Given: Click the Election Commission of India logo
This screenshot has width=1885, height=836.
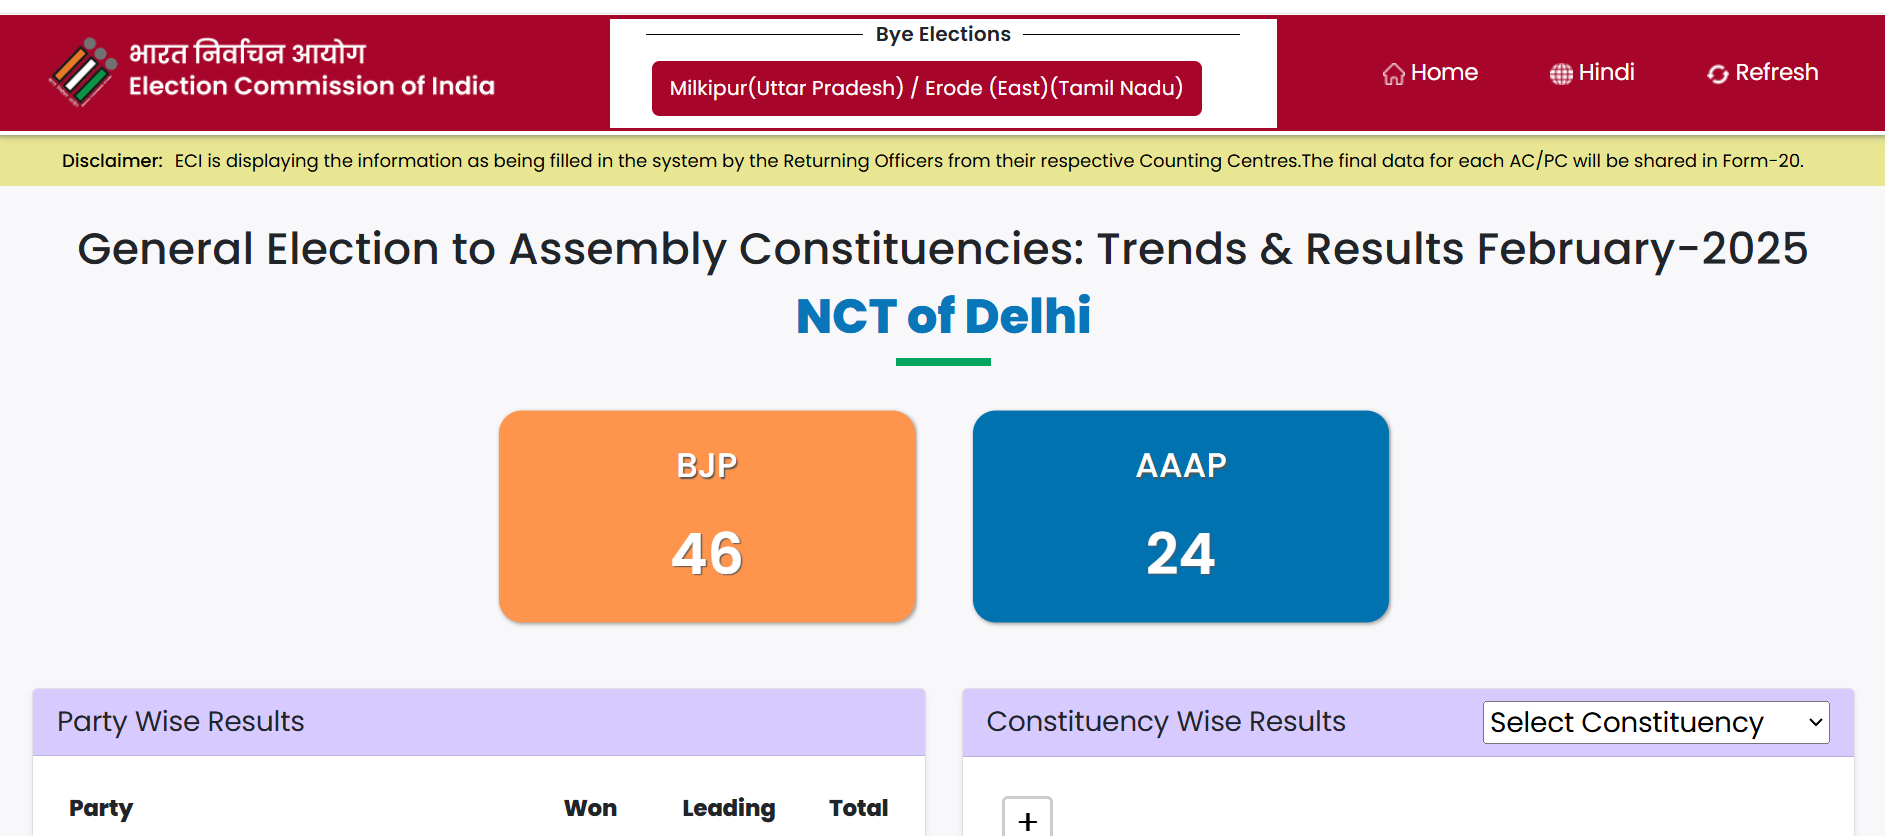Looking at the screenshot, I should click(x=82, y=72).
